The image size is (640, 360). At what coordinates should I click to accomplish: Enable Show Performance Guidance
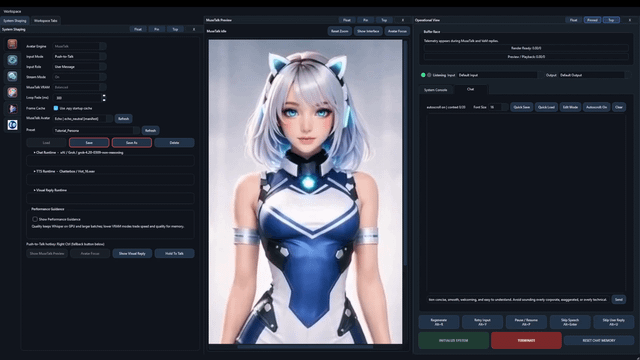[x=35, y=219]
